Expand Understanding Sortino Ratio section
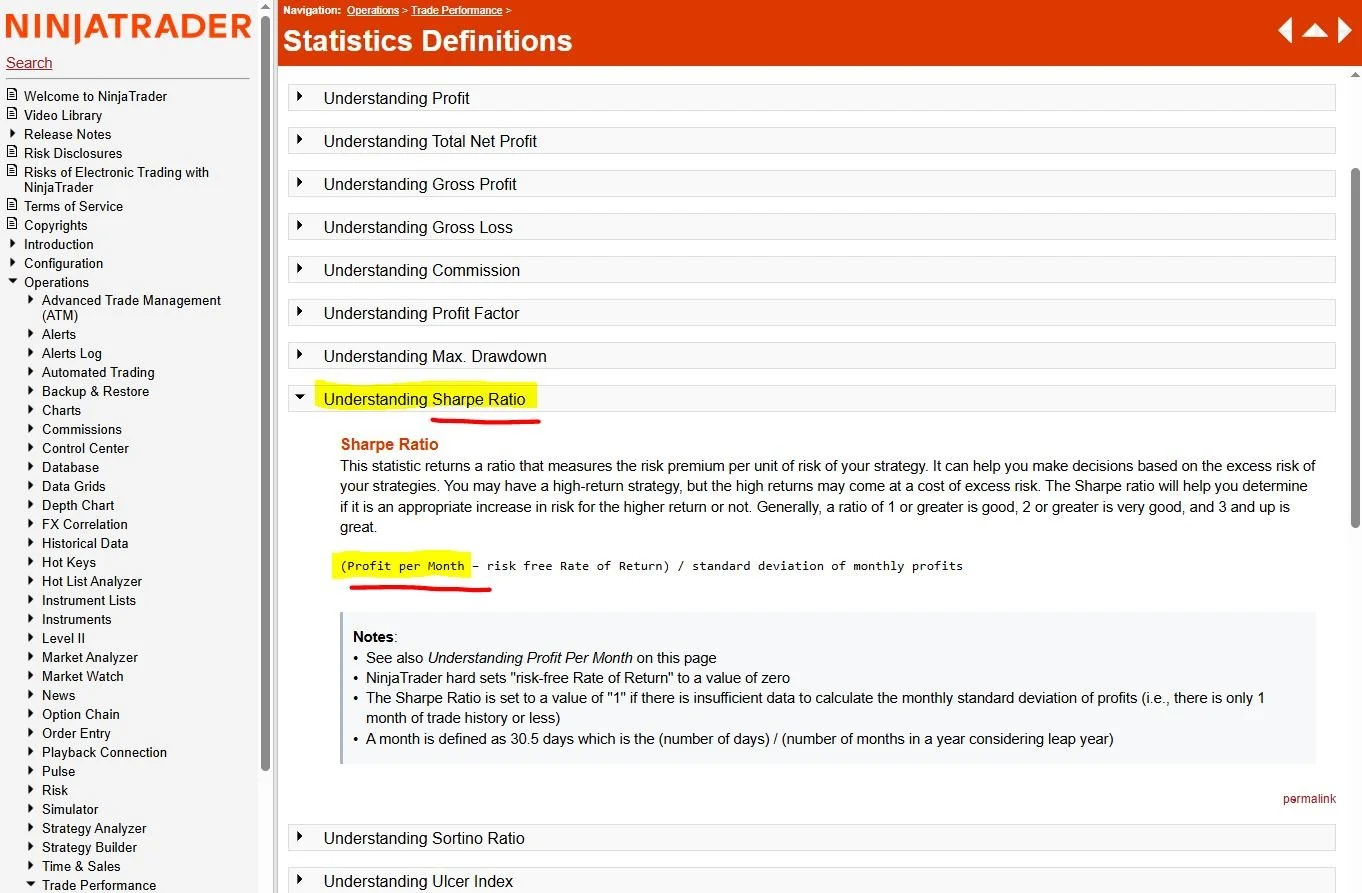The image size is (1362, 893). pyautogui.click(x=811, y=838)
